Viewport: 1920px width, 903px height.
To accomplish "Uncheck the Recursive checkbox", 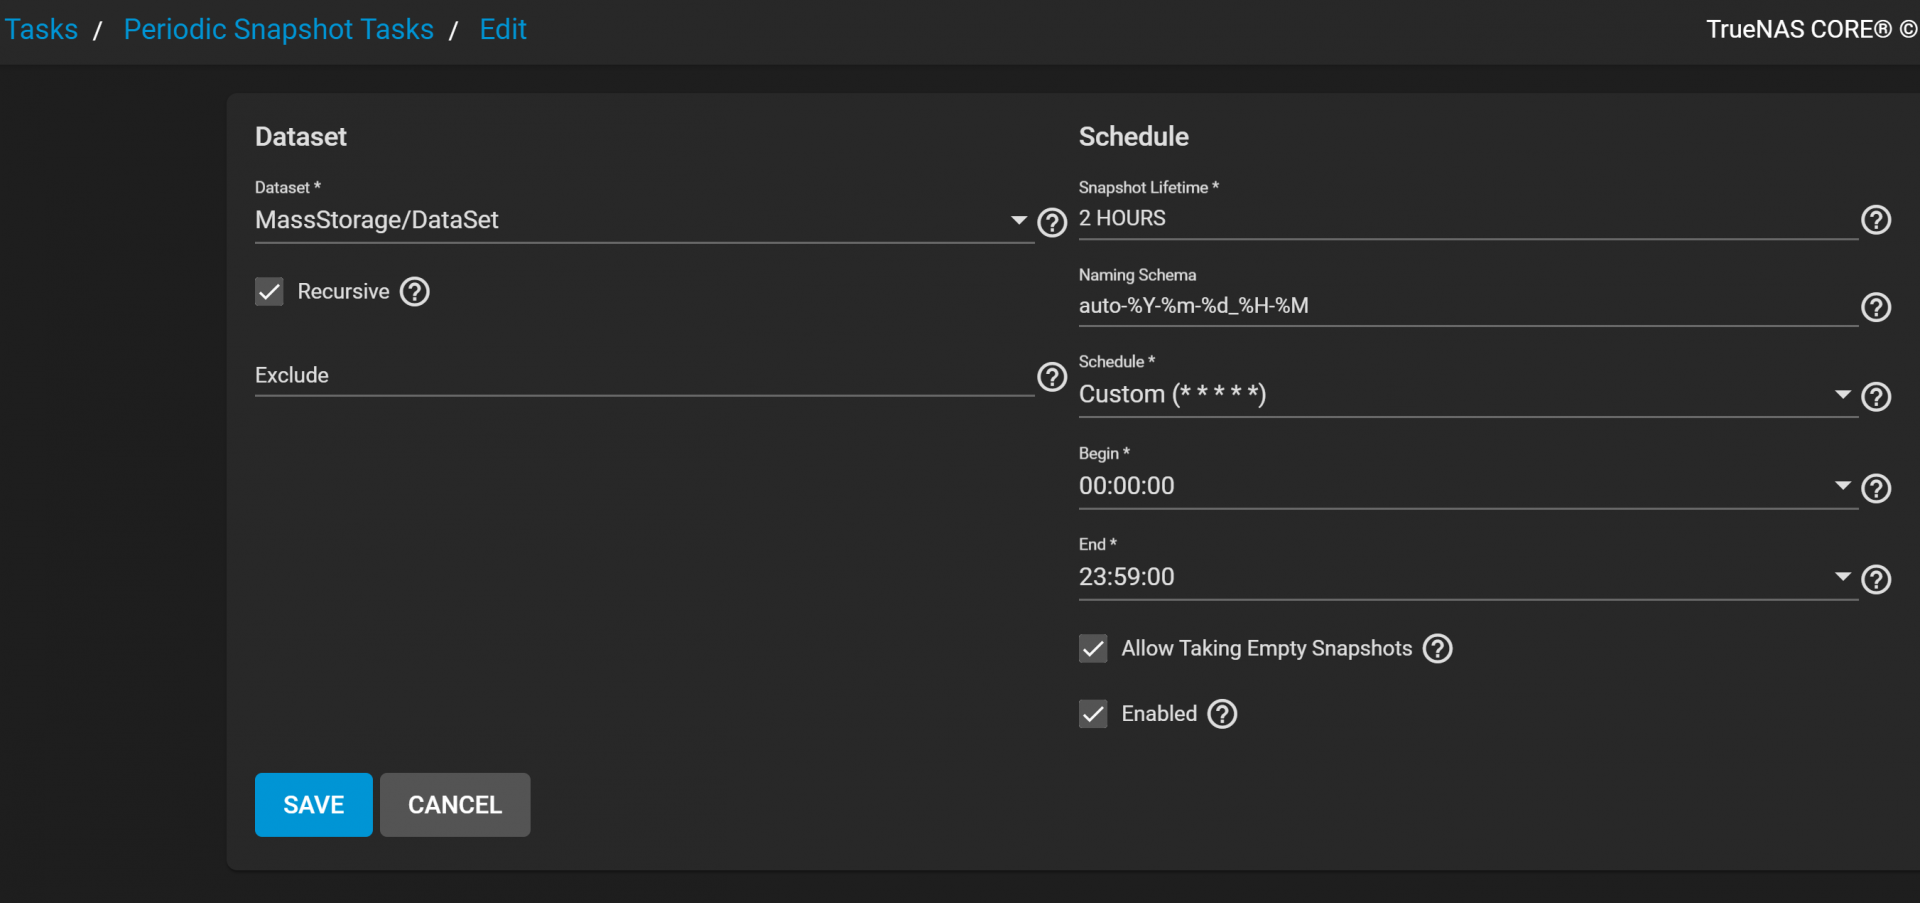I will (269, 292).
